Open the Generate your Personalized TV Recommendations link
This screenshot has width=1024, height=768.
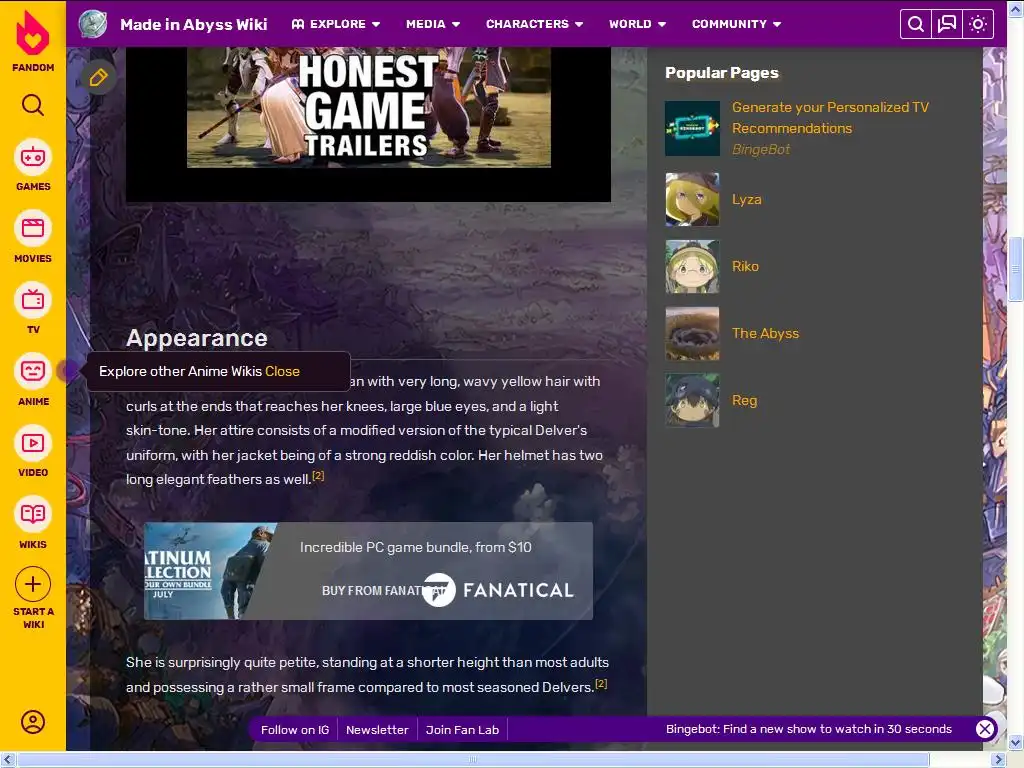tap(830, 118)
